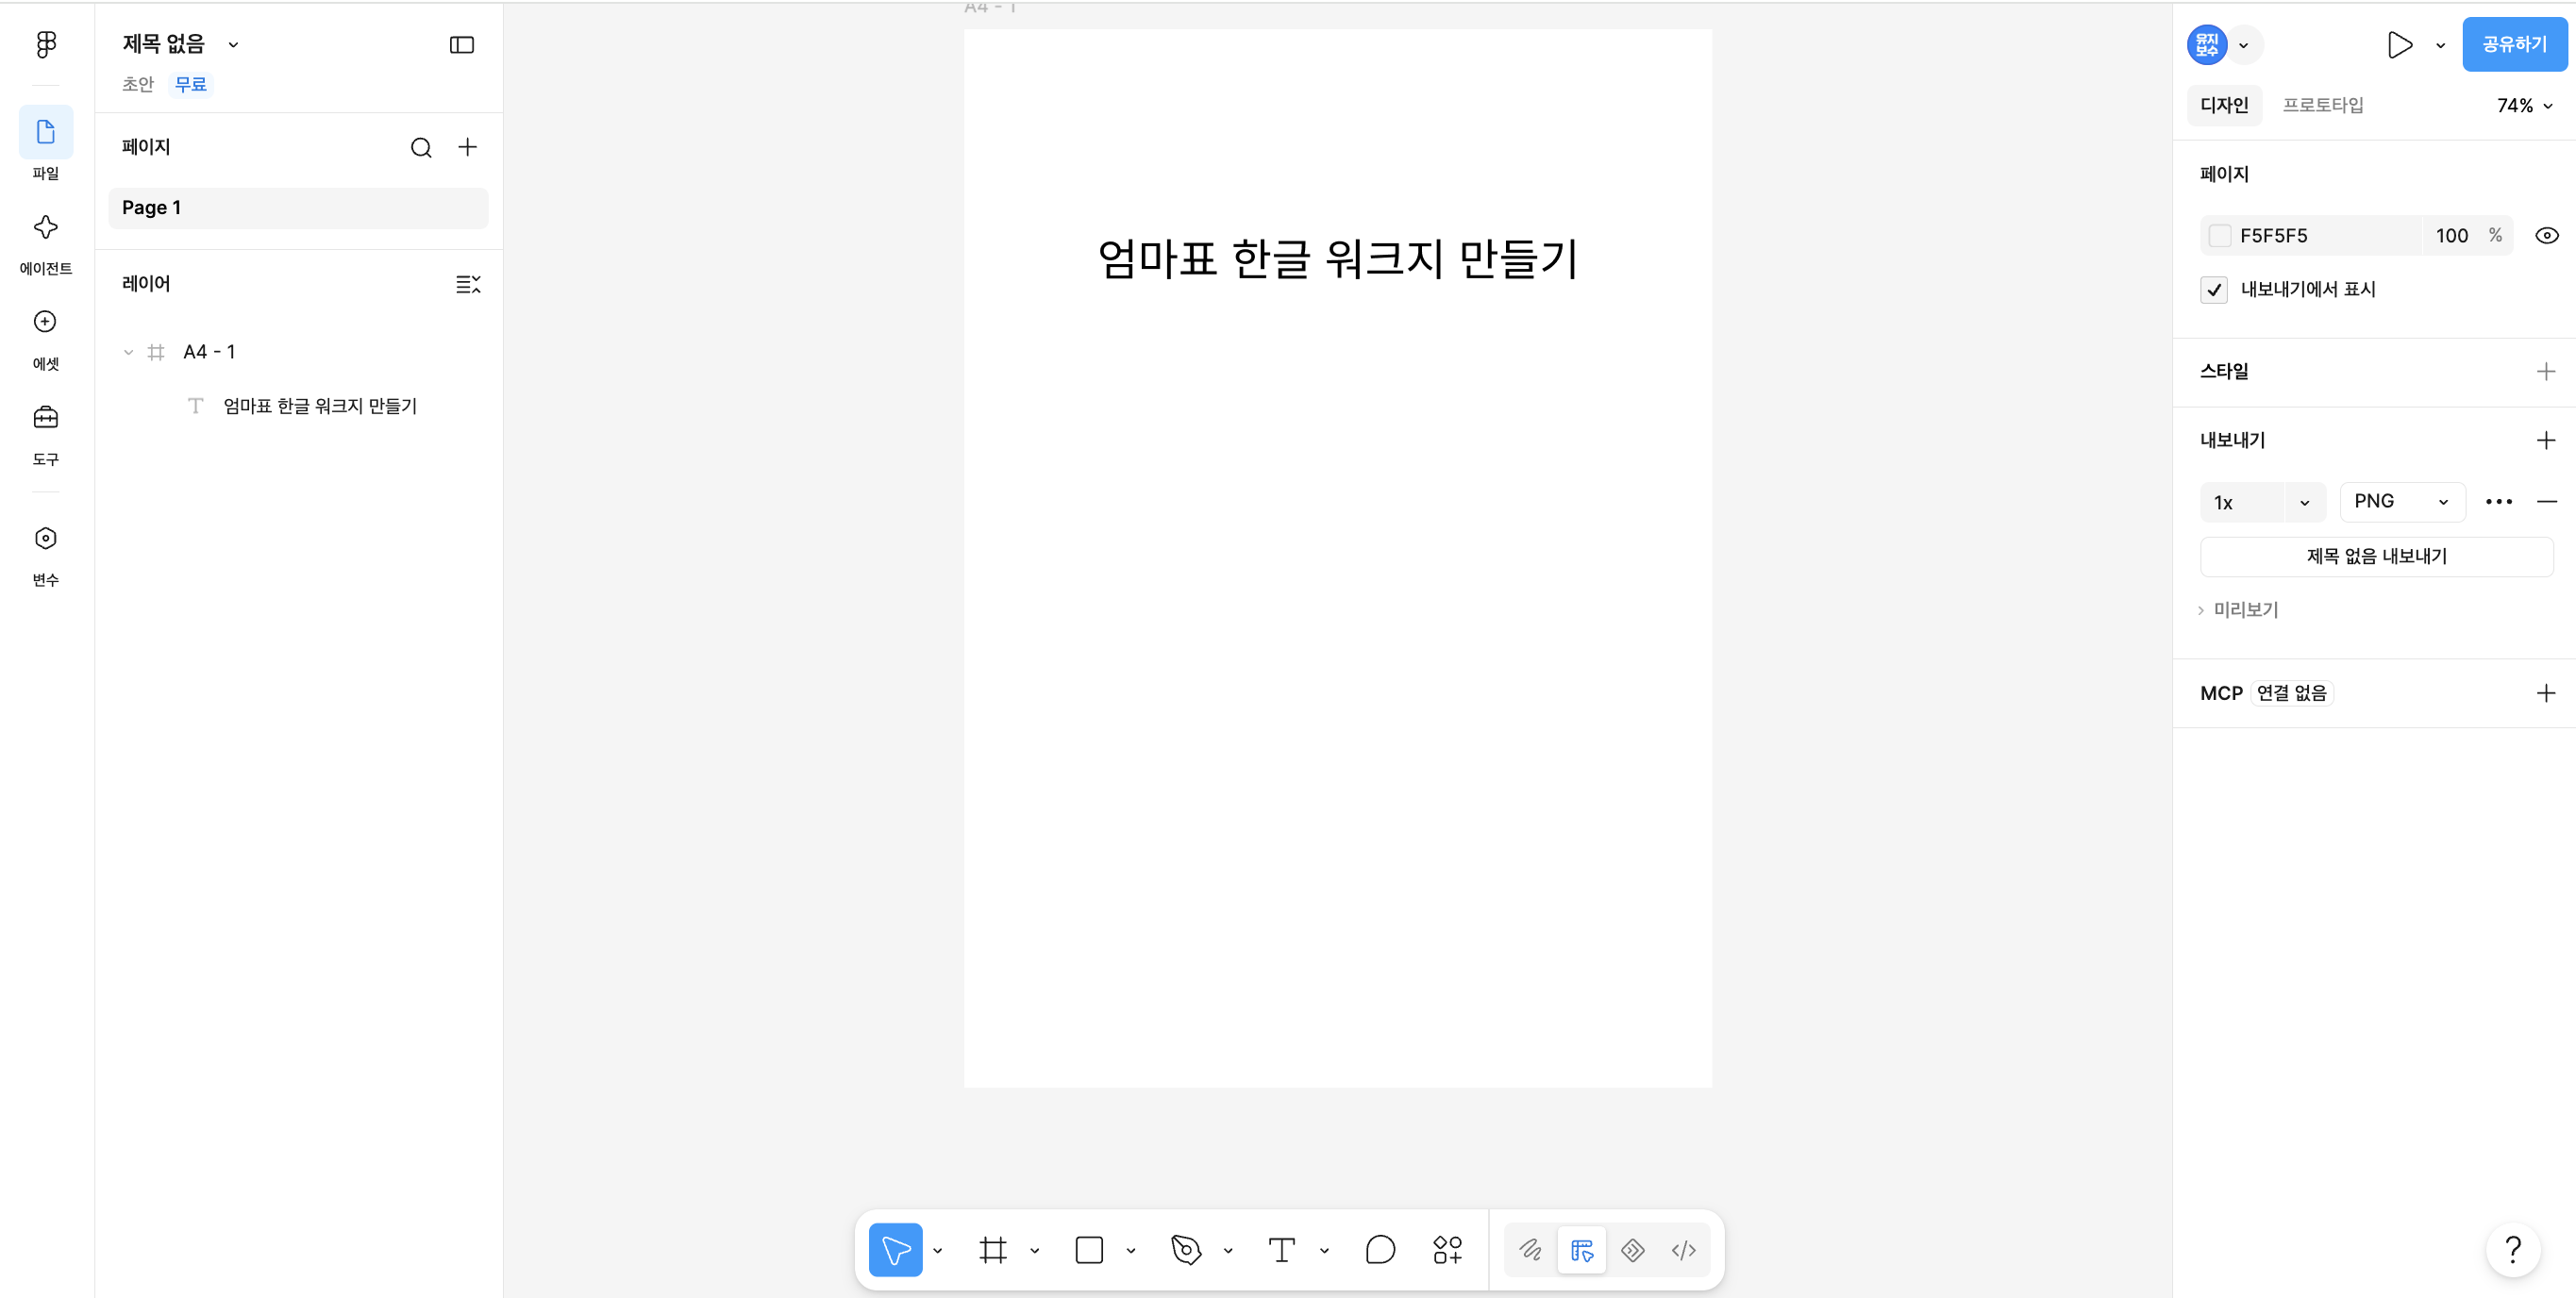Add a new page with plus icon

click(468, 148)
